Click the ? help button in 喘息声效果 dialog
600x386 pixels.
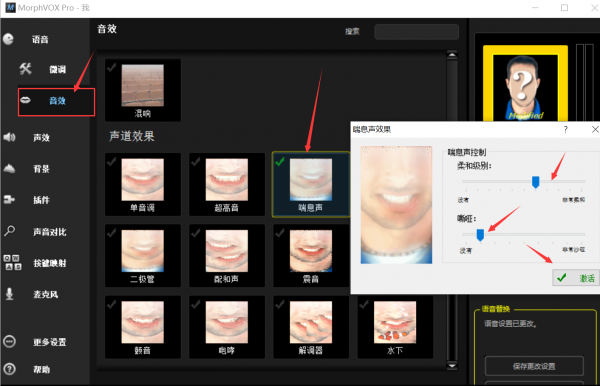[x=566, y=129]
